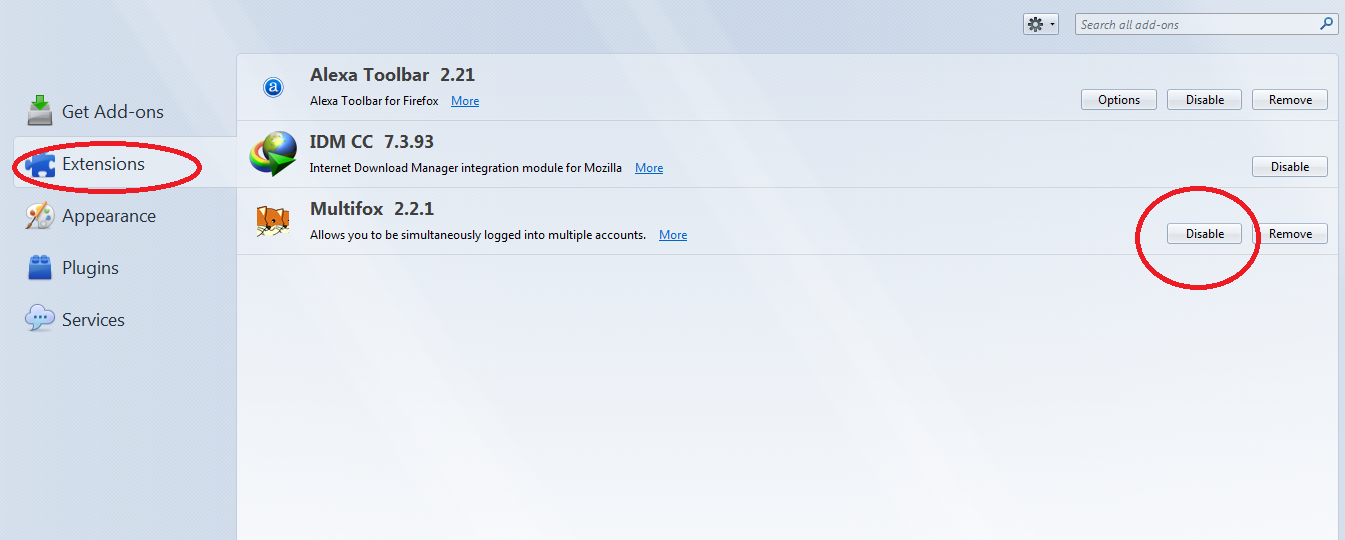The height and width of the screenshot is (540, 1345).
Task: Click the IDM CC globe icon
Action: pyautogui.click(x=274, y=155)
